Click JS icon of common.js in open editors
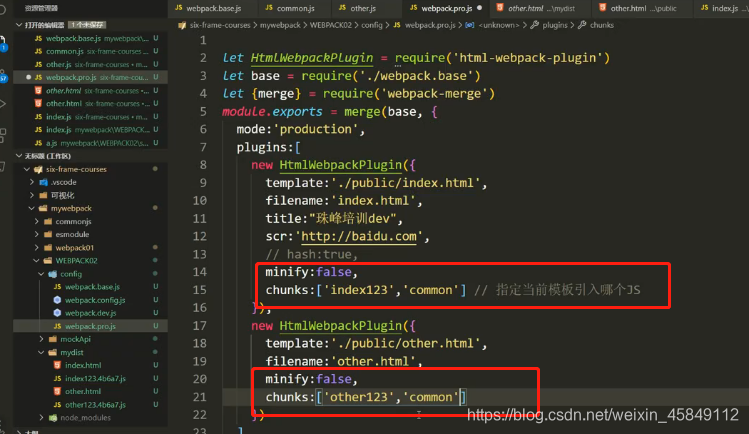Image resolution: width=749 pixels, height=434 pixels. tap(38, 51)
